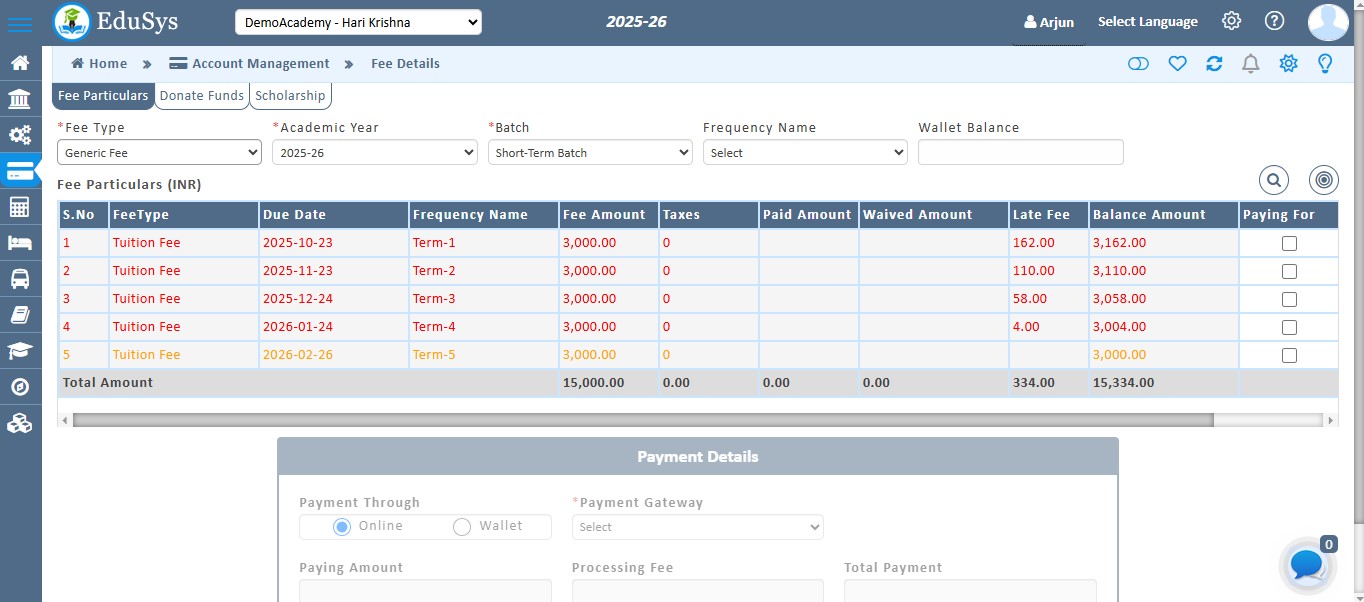Open the hostel bed icon in sidebar
This screenshot has width=1364, height=602.
tap(20, 242)
